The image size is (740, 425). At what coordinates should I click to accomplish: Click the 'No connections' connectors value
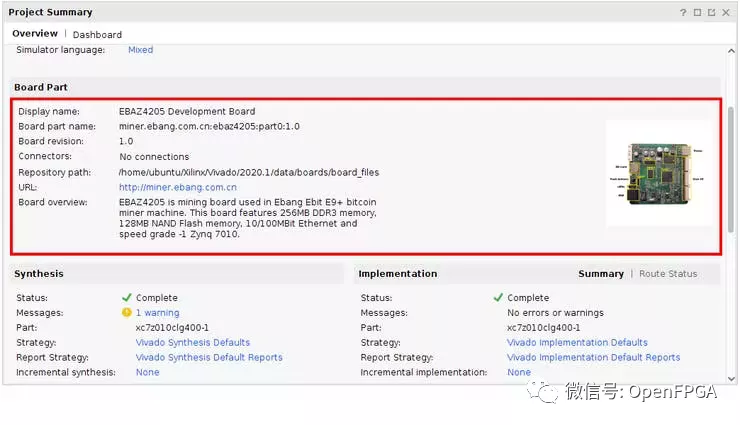(154, 157)
